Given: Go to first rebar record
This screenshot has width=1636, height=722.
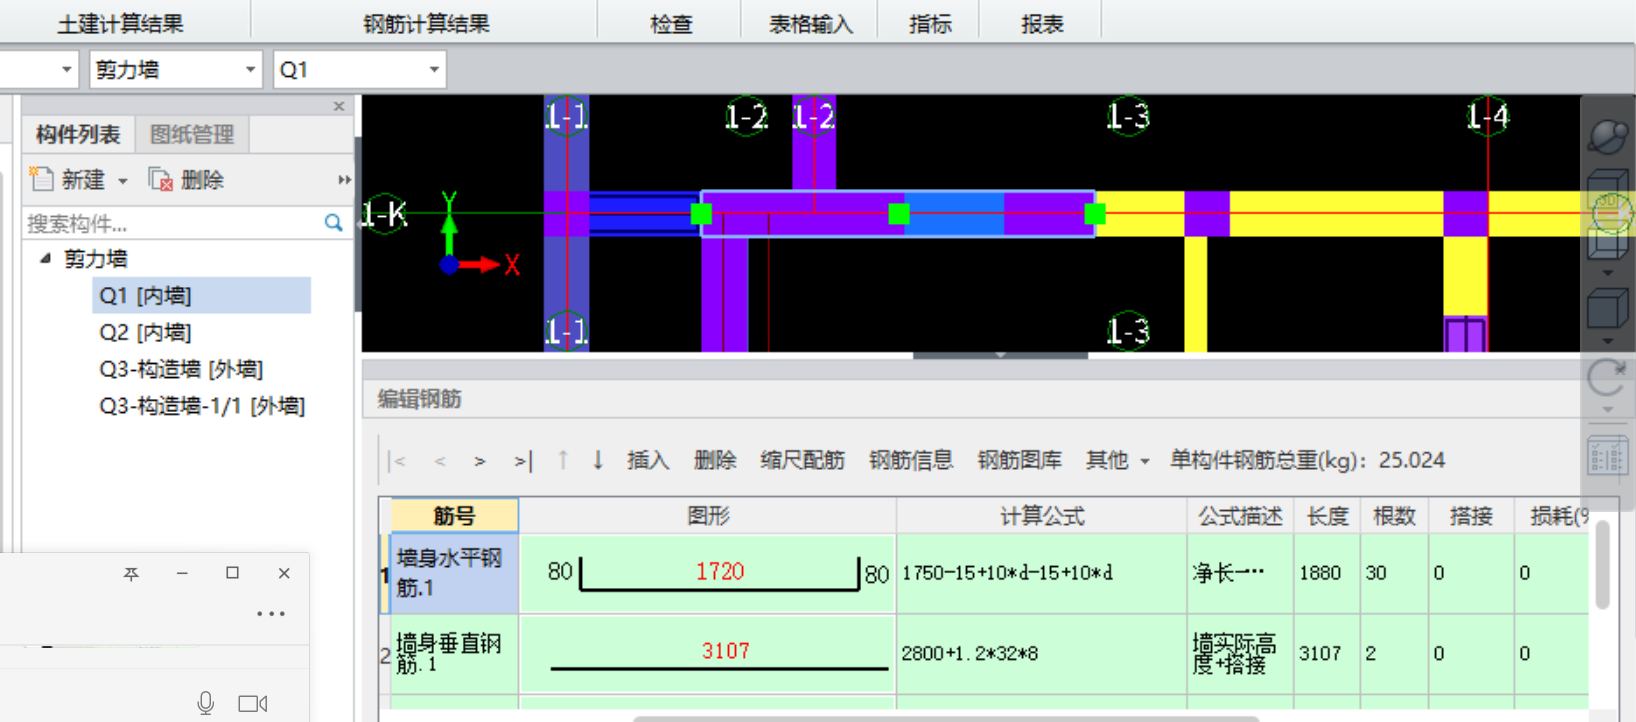Looking at the screenshot, I should (x=398, y=461).
